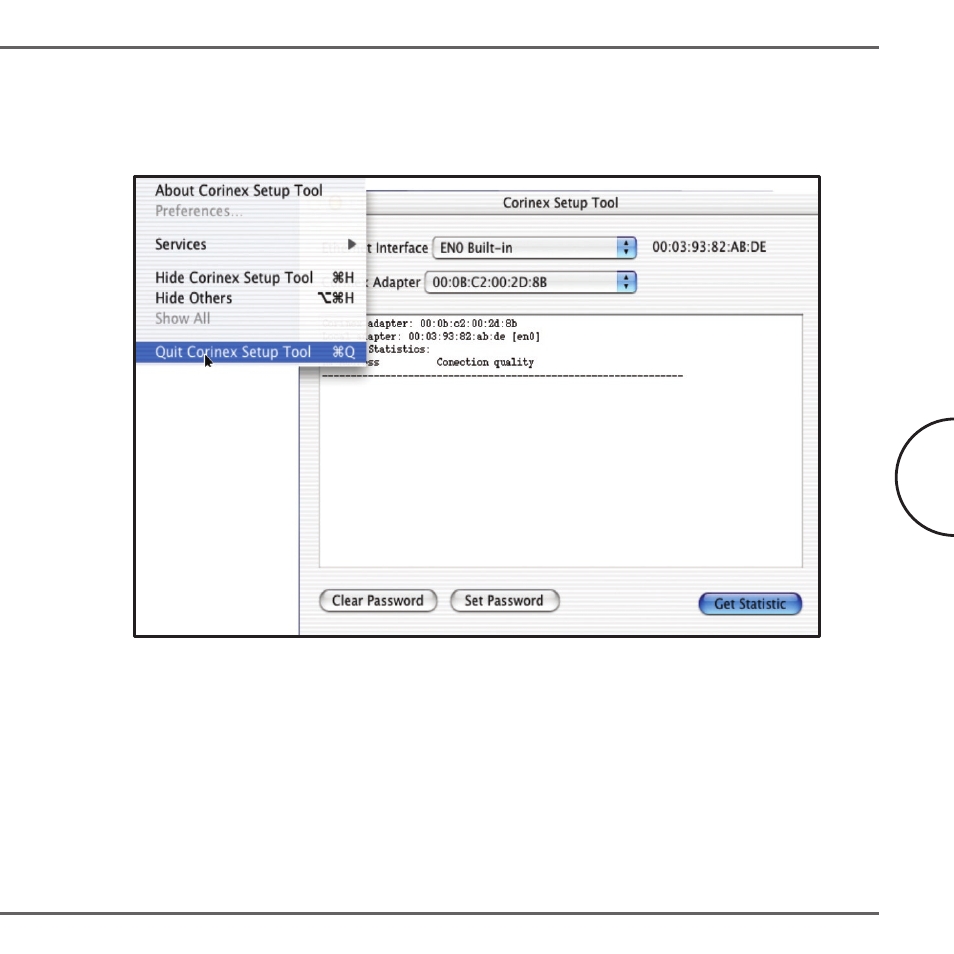Click the Corinex Setup Tool window title
The image size is (954, 954).
click(560, 203)
